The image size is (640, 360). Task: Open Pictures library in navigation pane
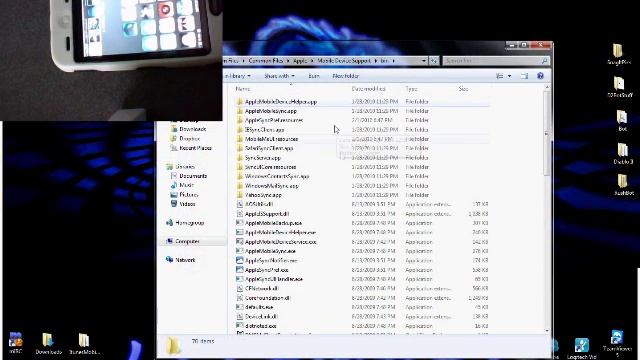(189, 195)
